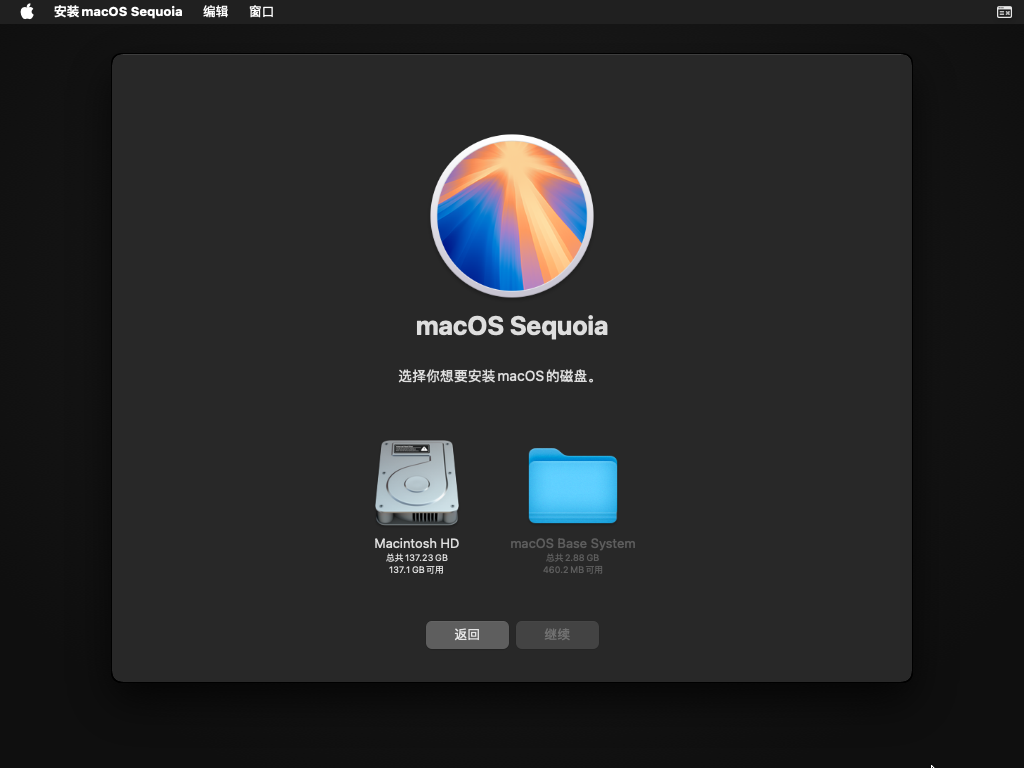Click the macOS Base System label

(x=573, y=543)
